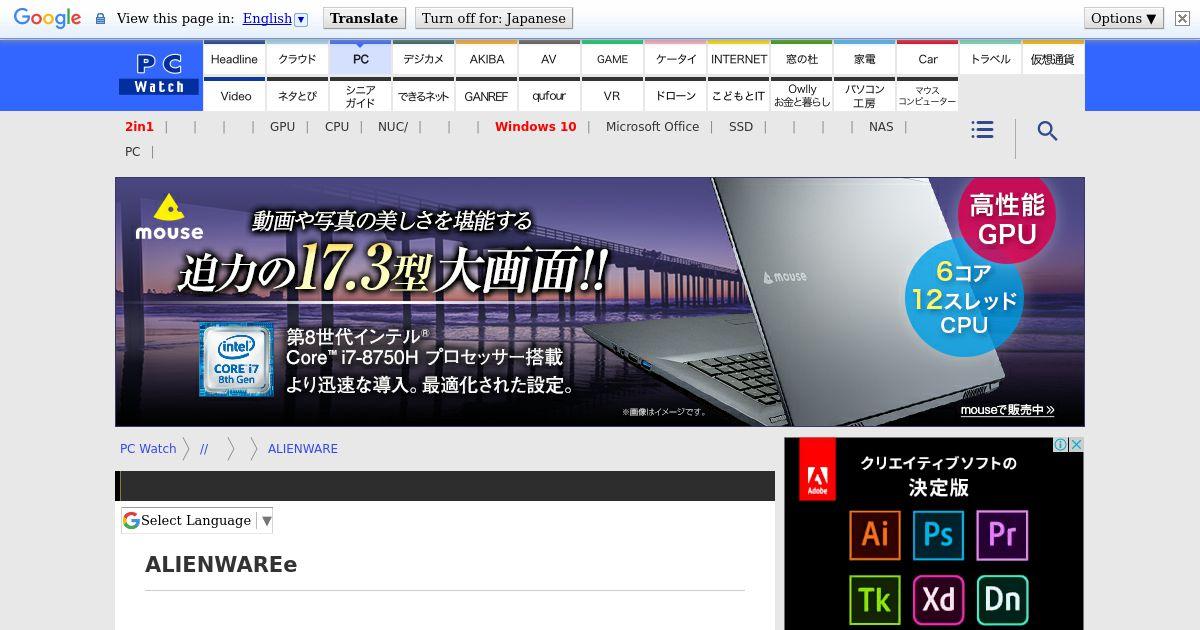Click the lock icon in translate bar
Image resolution: width=1200 pixels, height=630 pixels.
[100, 18]
